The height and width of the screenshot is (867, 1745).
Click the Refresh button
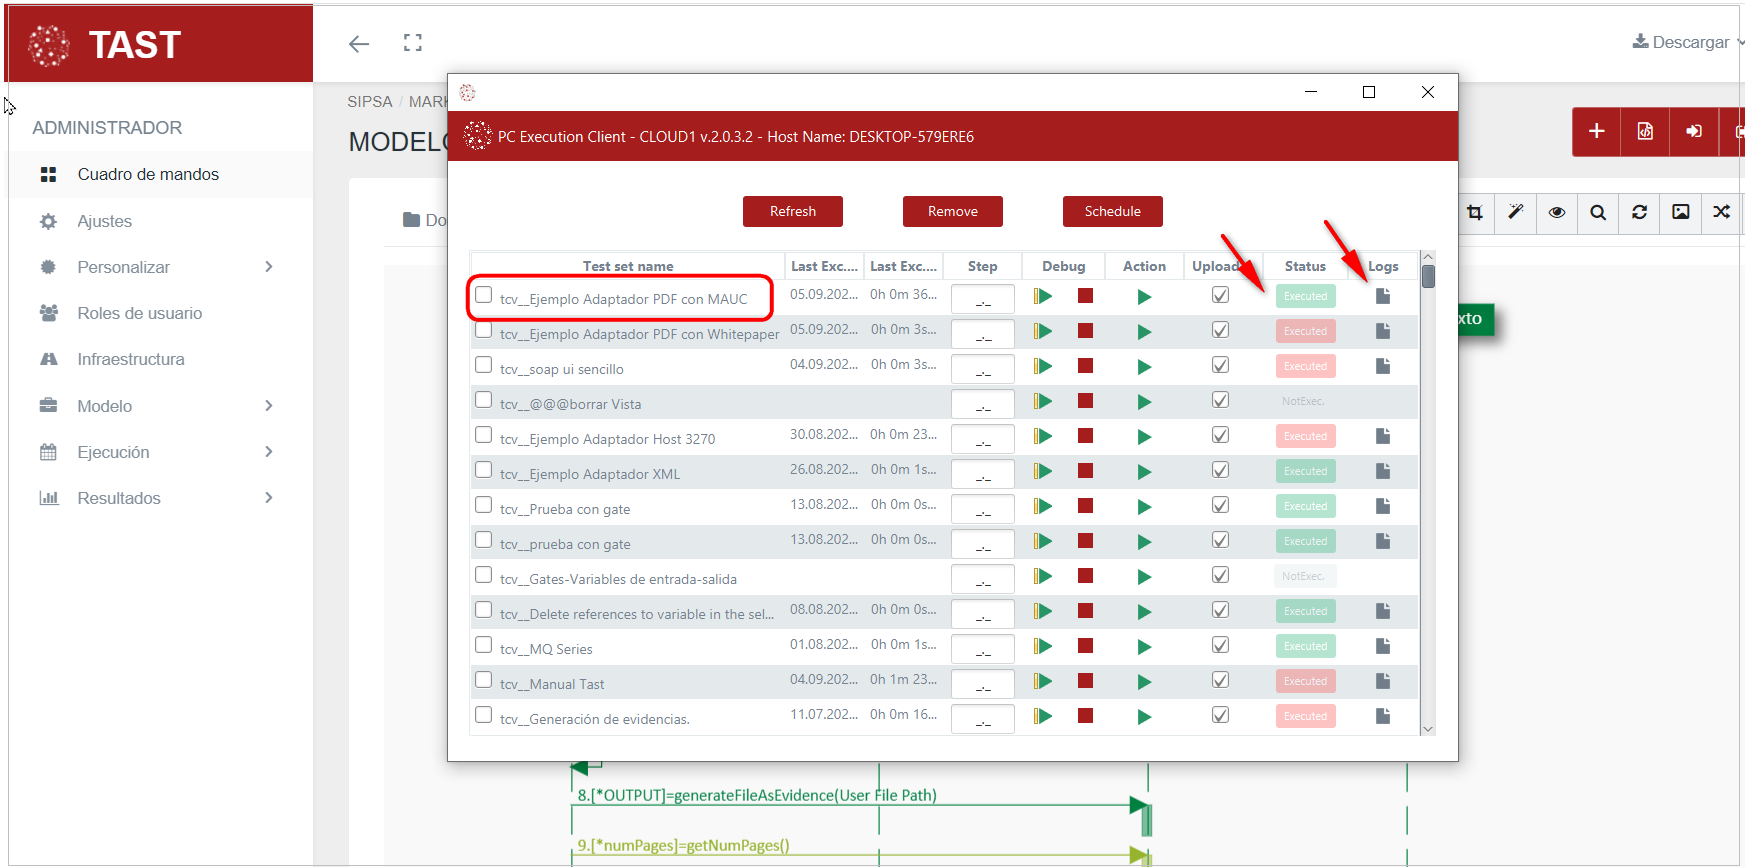tap(793, 211)
